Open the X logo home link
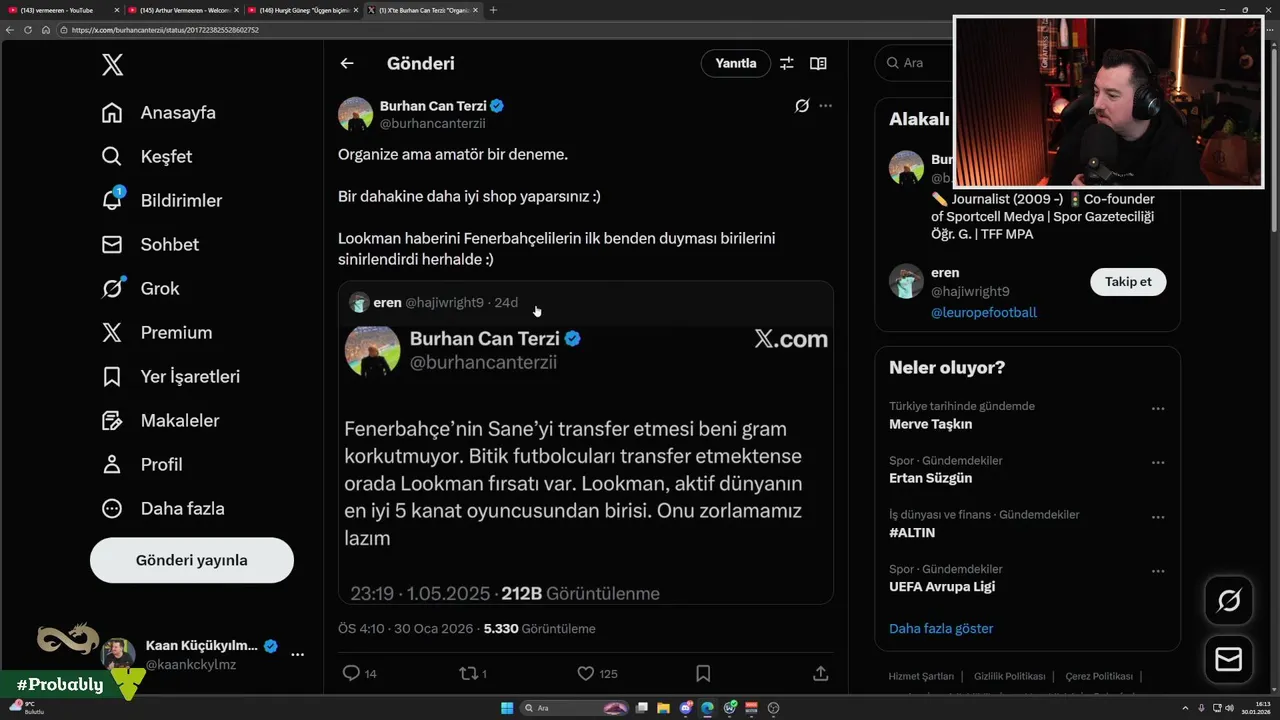 tap(112, 65)
